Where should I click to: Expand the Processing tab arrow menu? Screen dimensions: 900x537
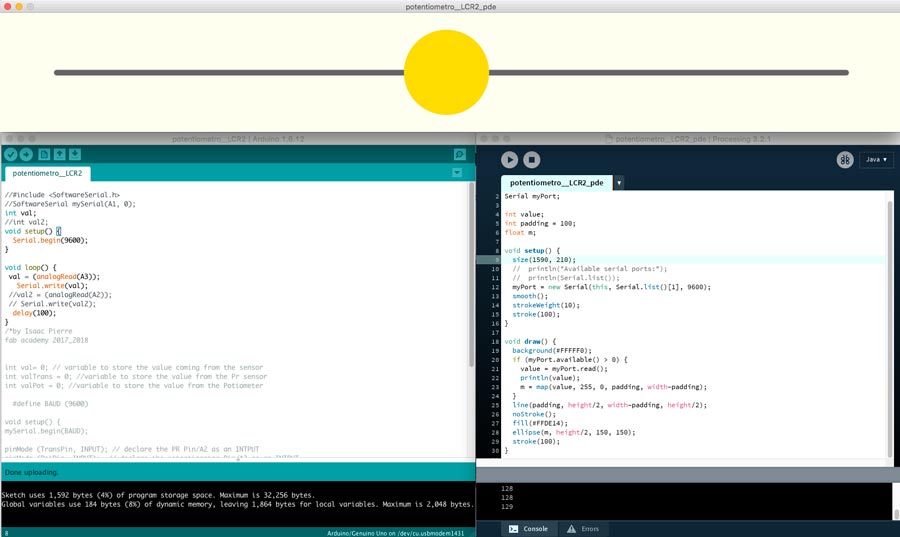pos(619,183)
